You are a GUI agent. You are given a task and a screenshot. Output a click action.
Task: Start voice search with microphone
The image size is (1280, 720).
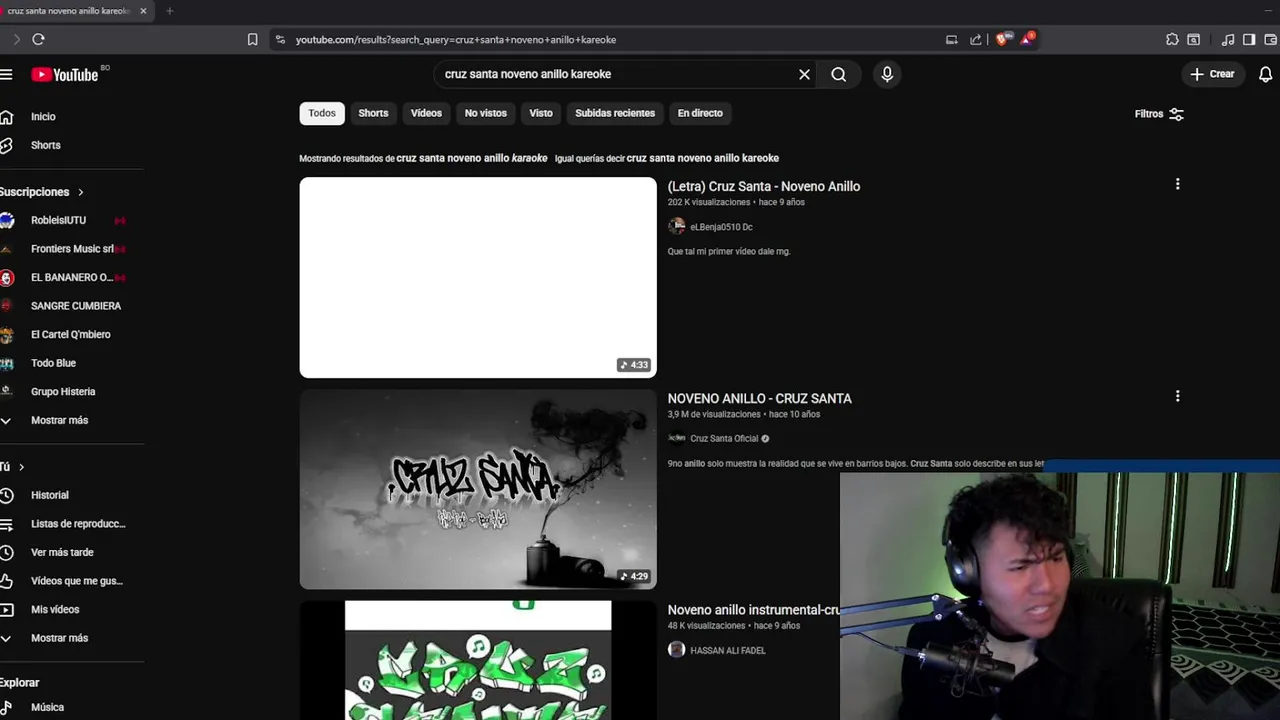[887, 74]
